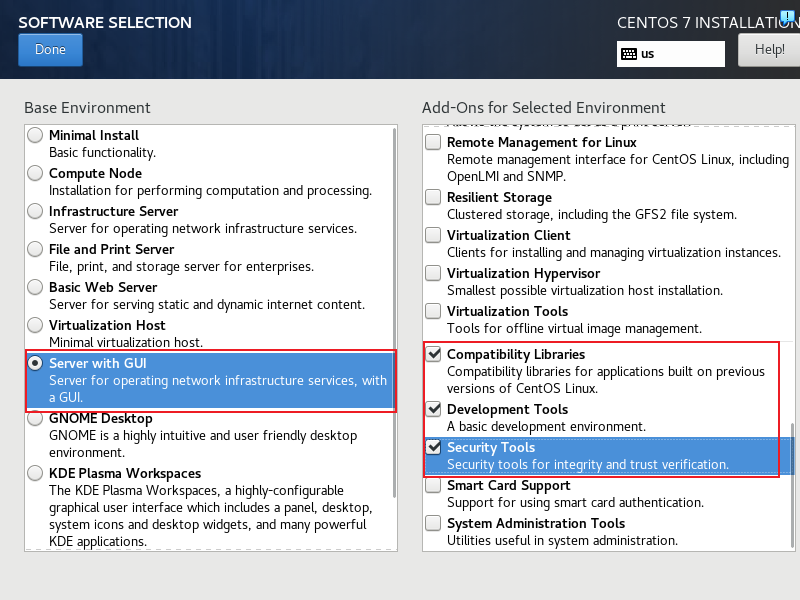This screenshot has width=800, height=600.
Task: Click 'File, print, and storage server for enterprises.'
Action: pyautogui.click(x=181, y=267)
